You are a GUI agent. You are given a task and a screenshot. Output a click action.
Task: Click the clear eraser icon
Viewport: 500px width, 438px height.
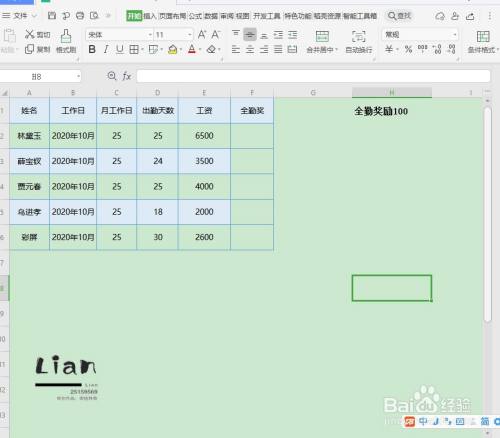click(x=211, y=49)
